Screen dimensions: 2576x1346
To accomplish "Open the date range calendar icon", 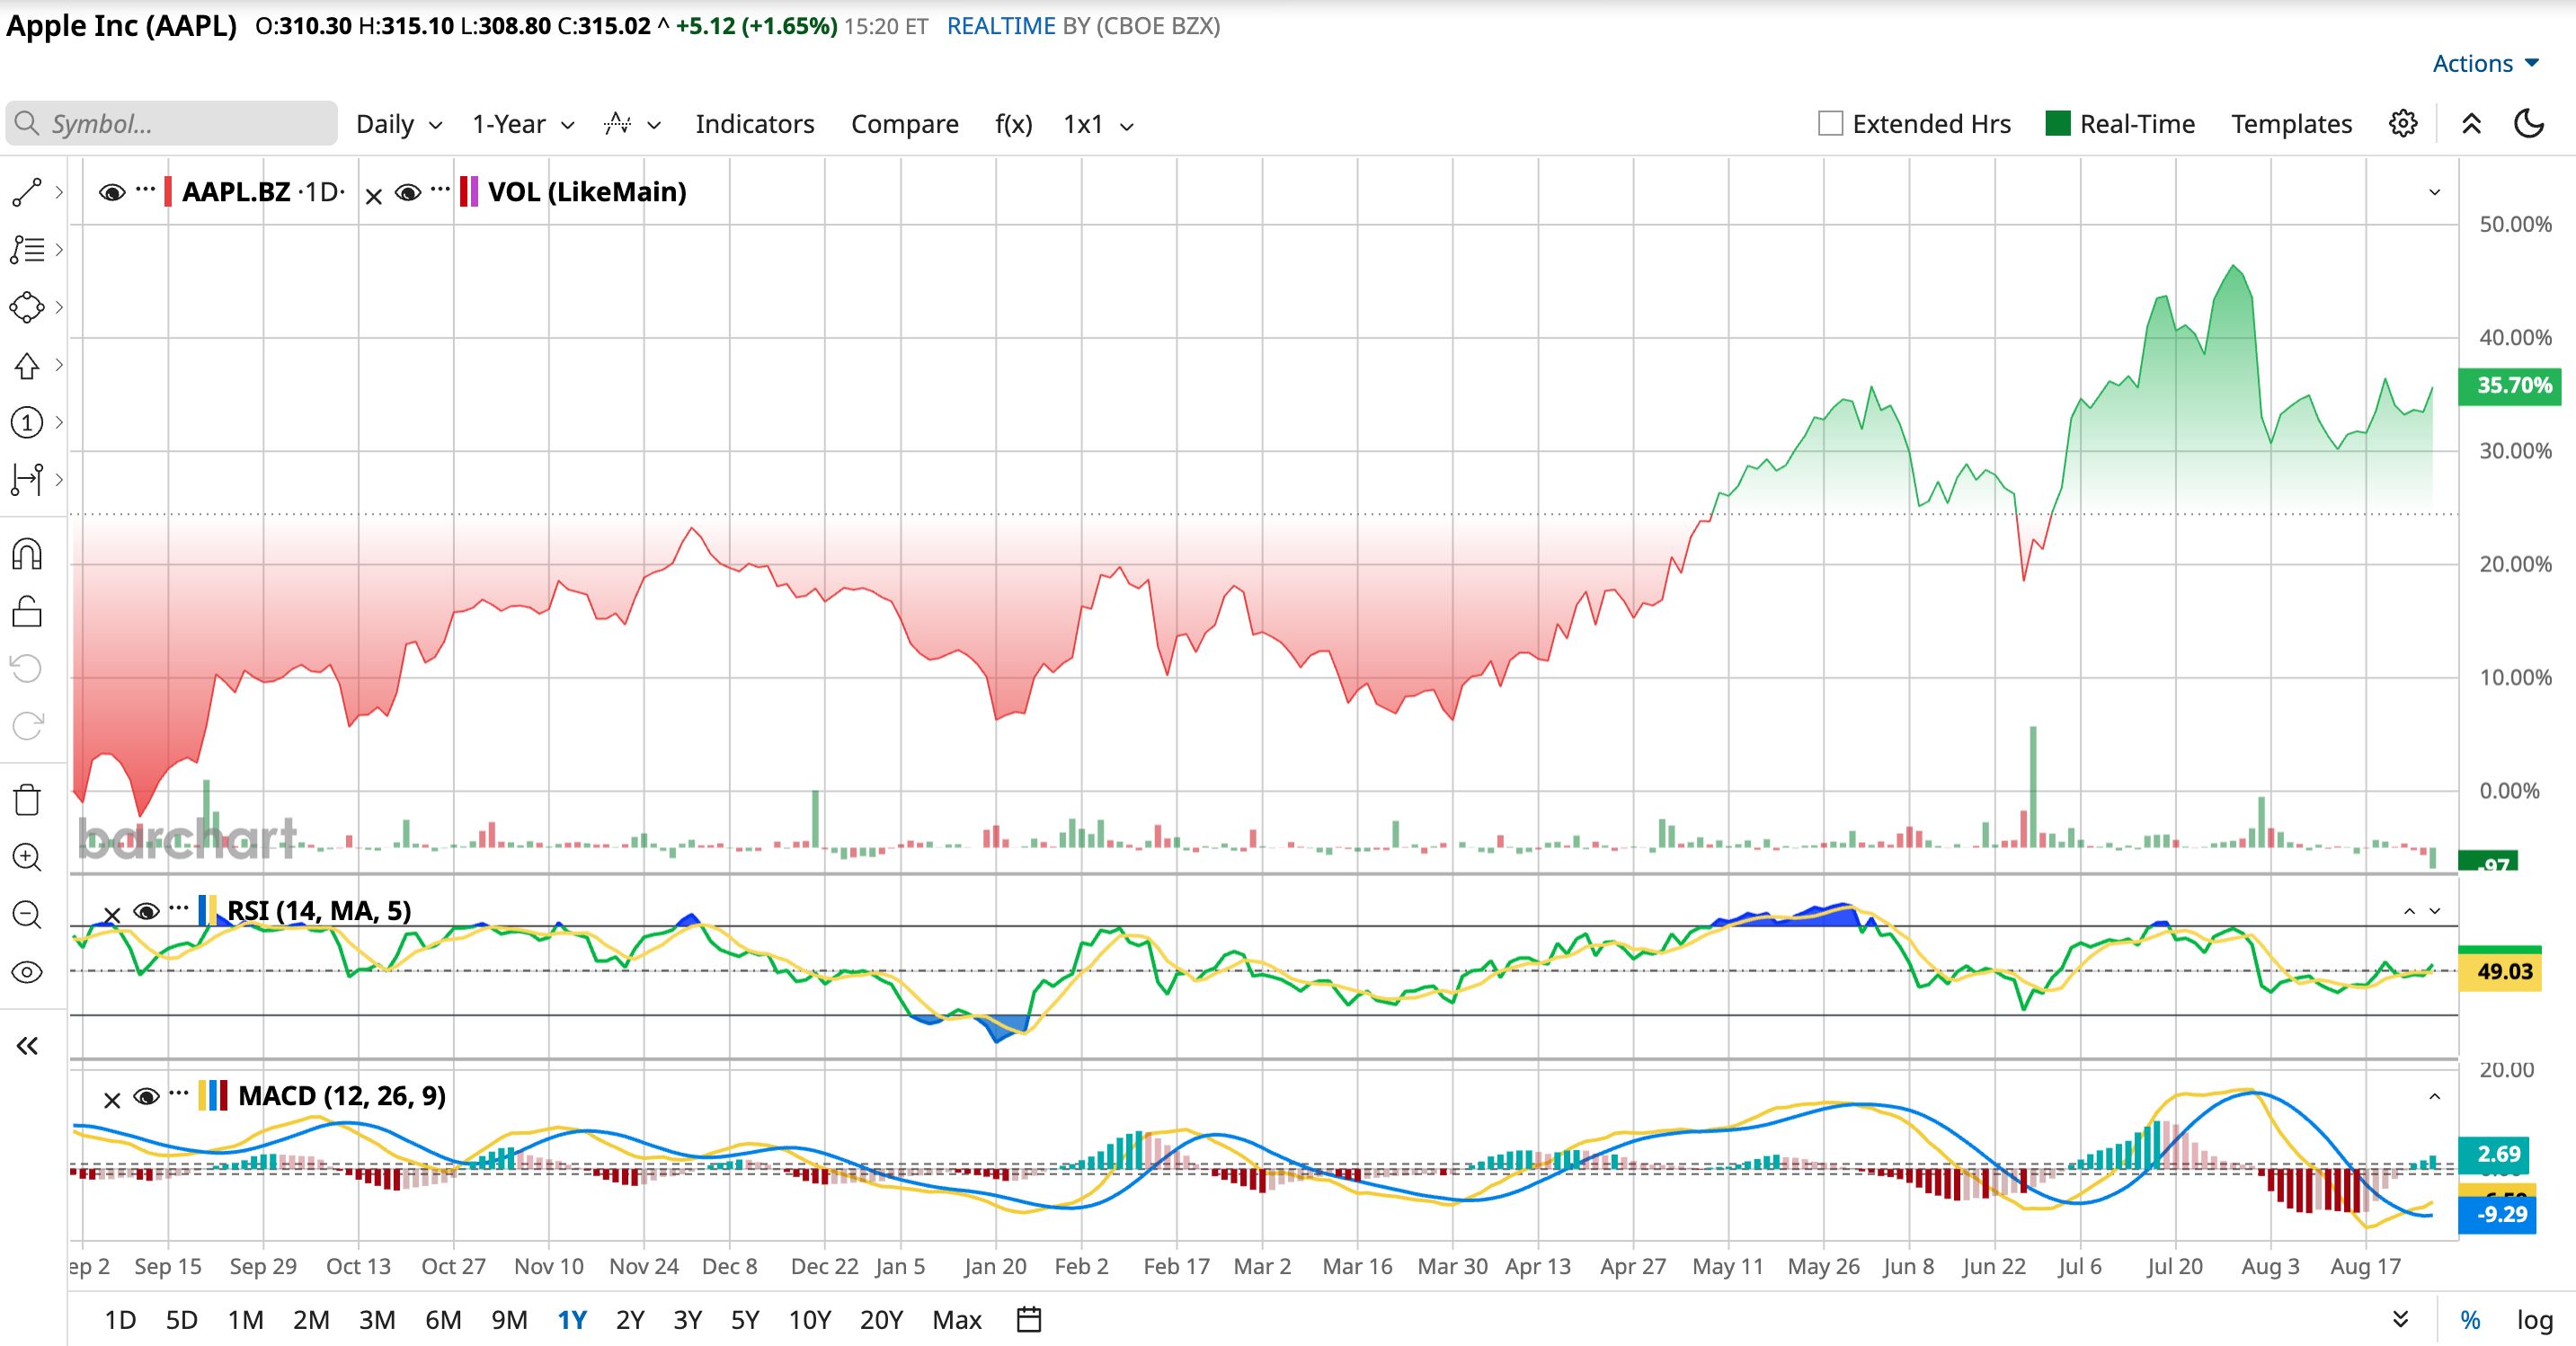I will (x=1029, y=1320).
